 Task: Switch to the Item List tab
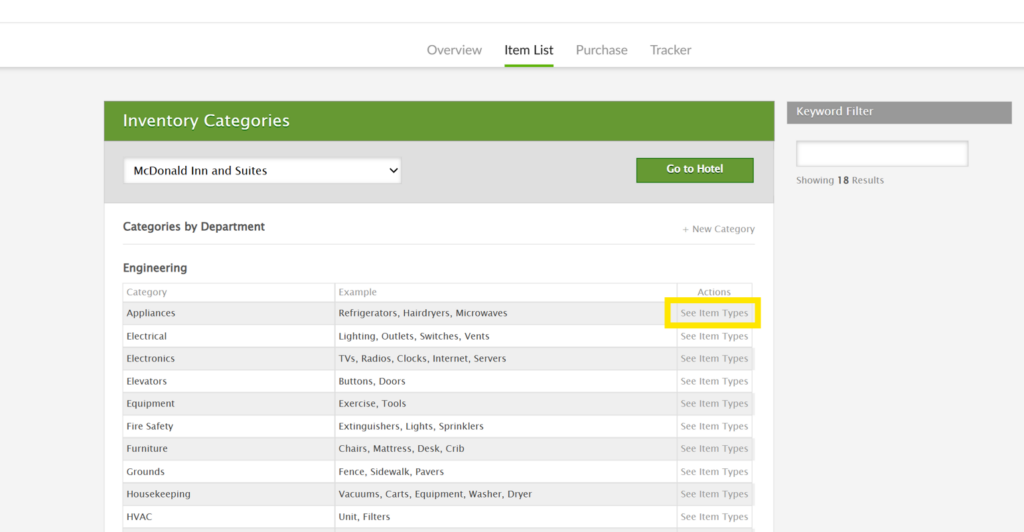[x=529, y=50]
